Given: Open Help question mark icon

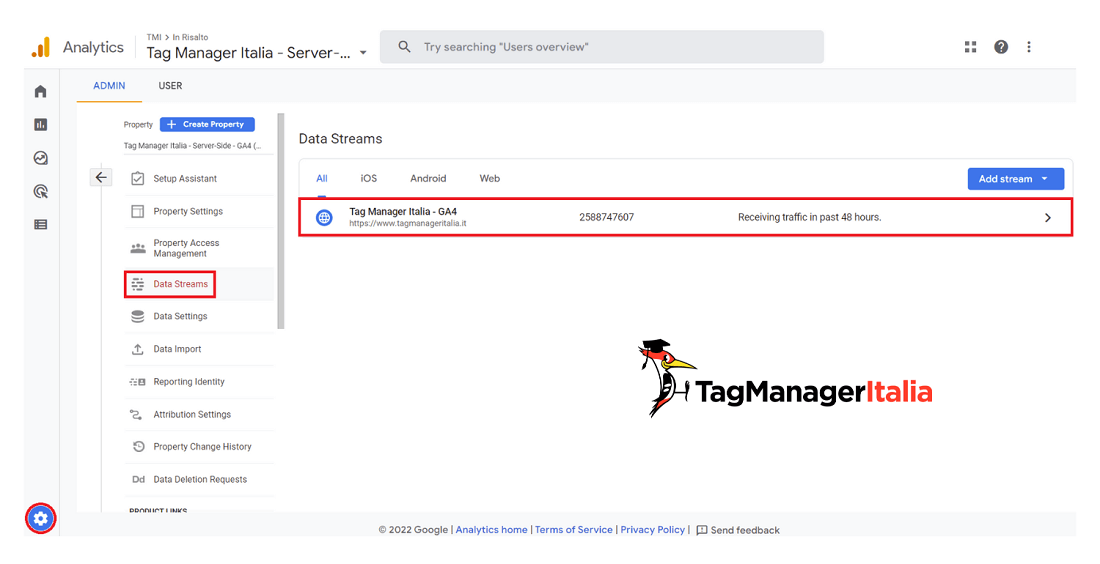Looking at the screenshot, I should [x=1001, y=47].
